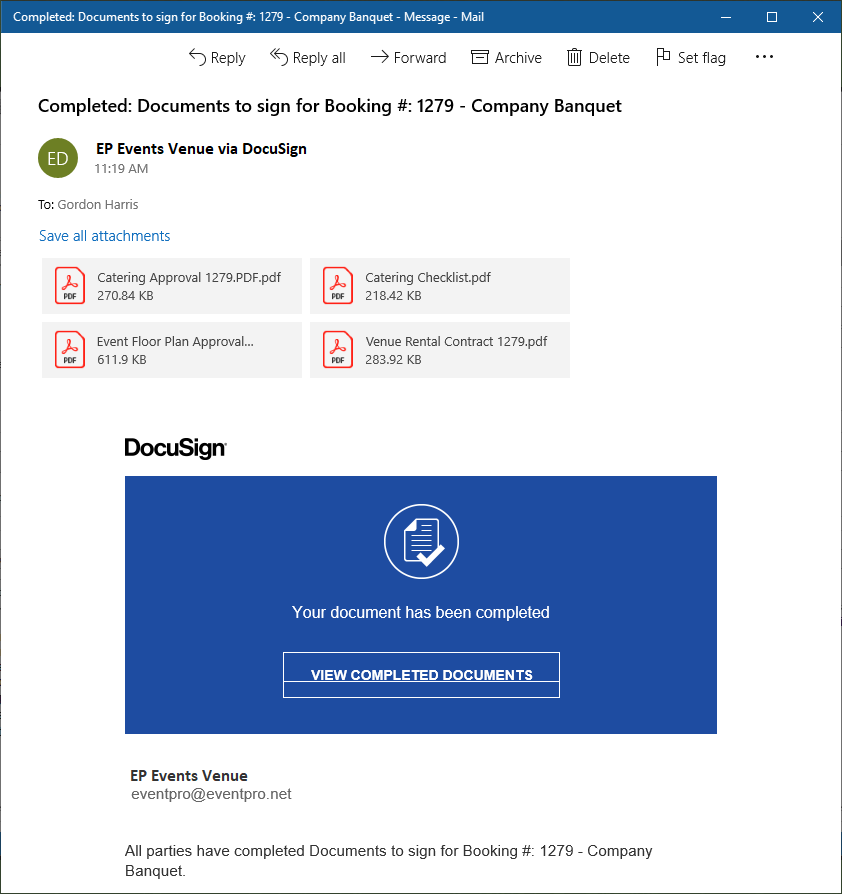Click 'All parties have completed' body text
Viewport: 842px width, 894px height.
pos(389,861)
